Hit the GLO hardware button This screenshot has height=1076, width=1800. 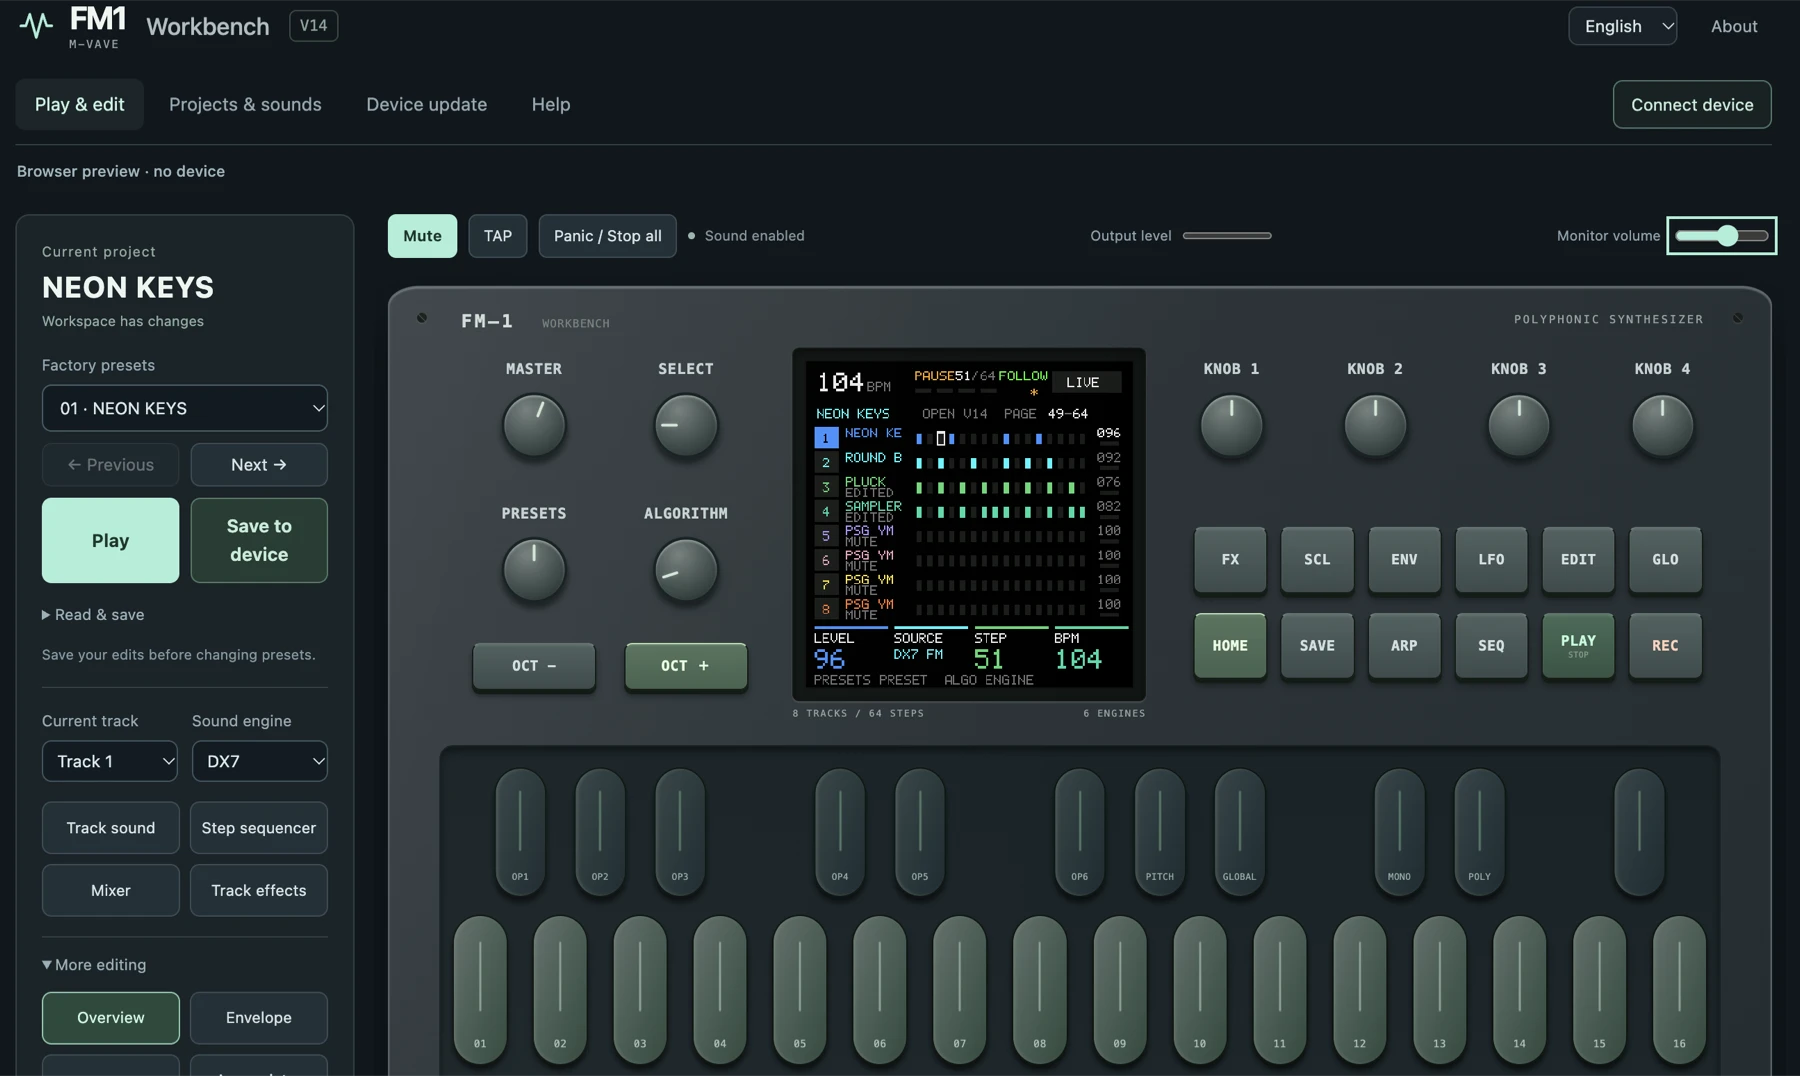pos(1665,559)
